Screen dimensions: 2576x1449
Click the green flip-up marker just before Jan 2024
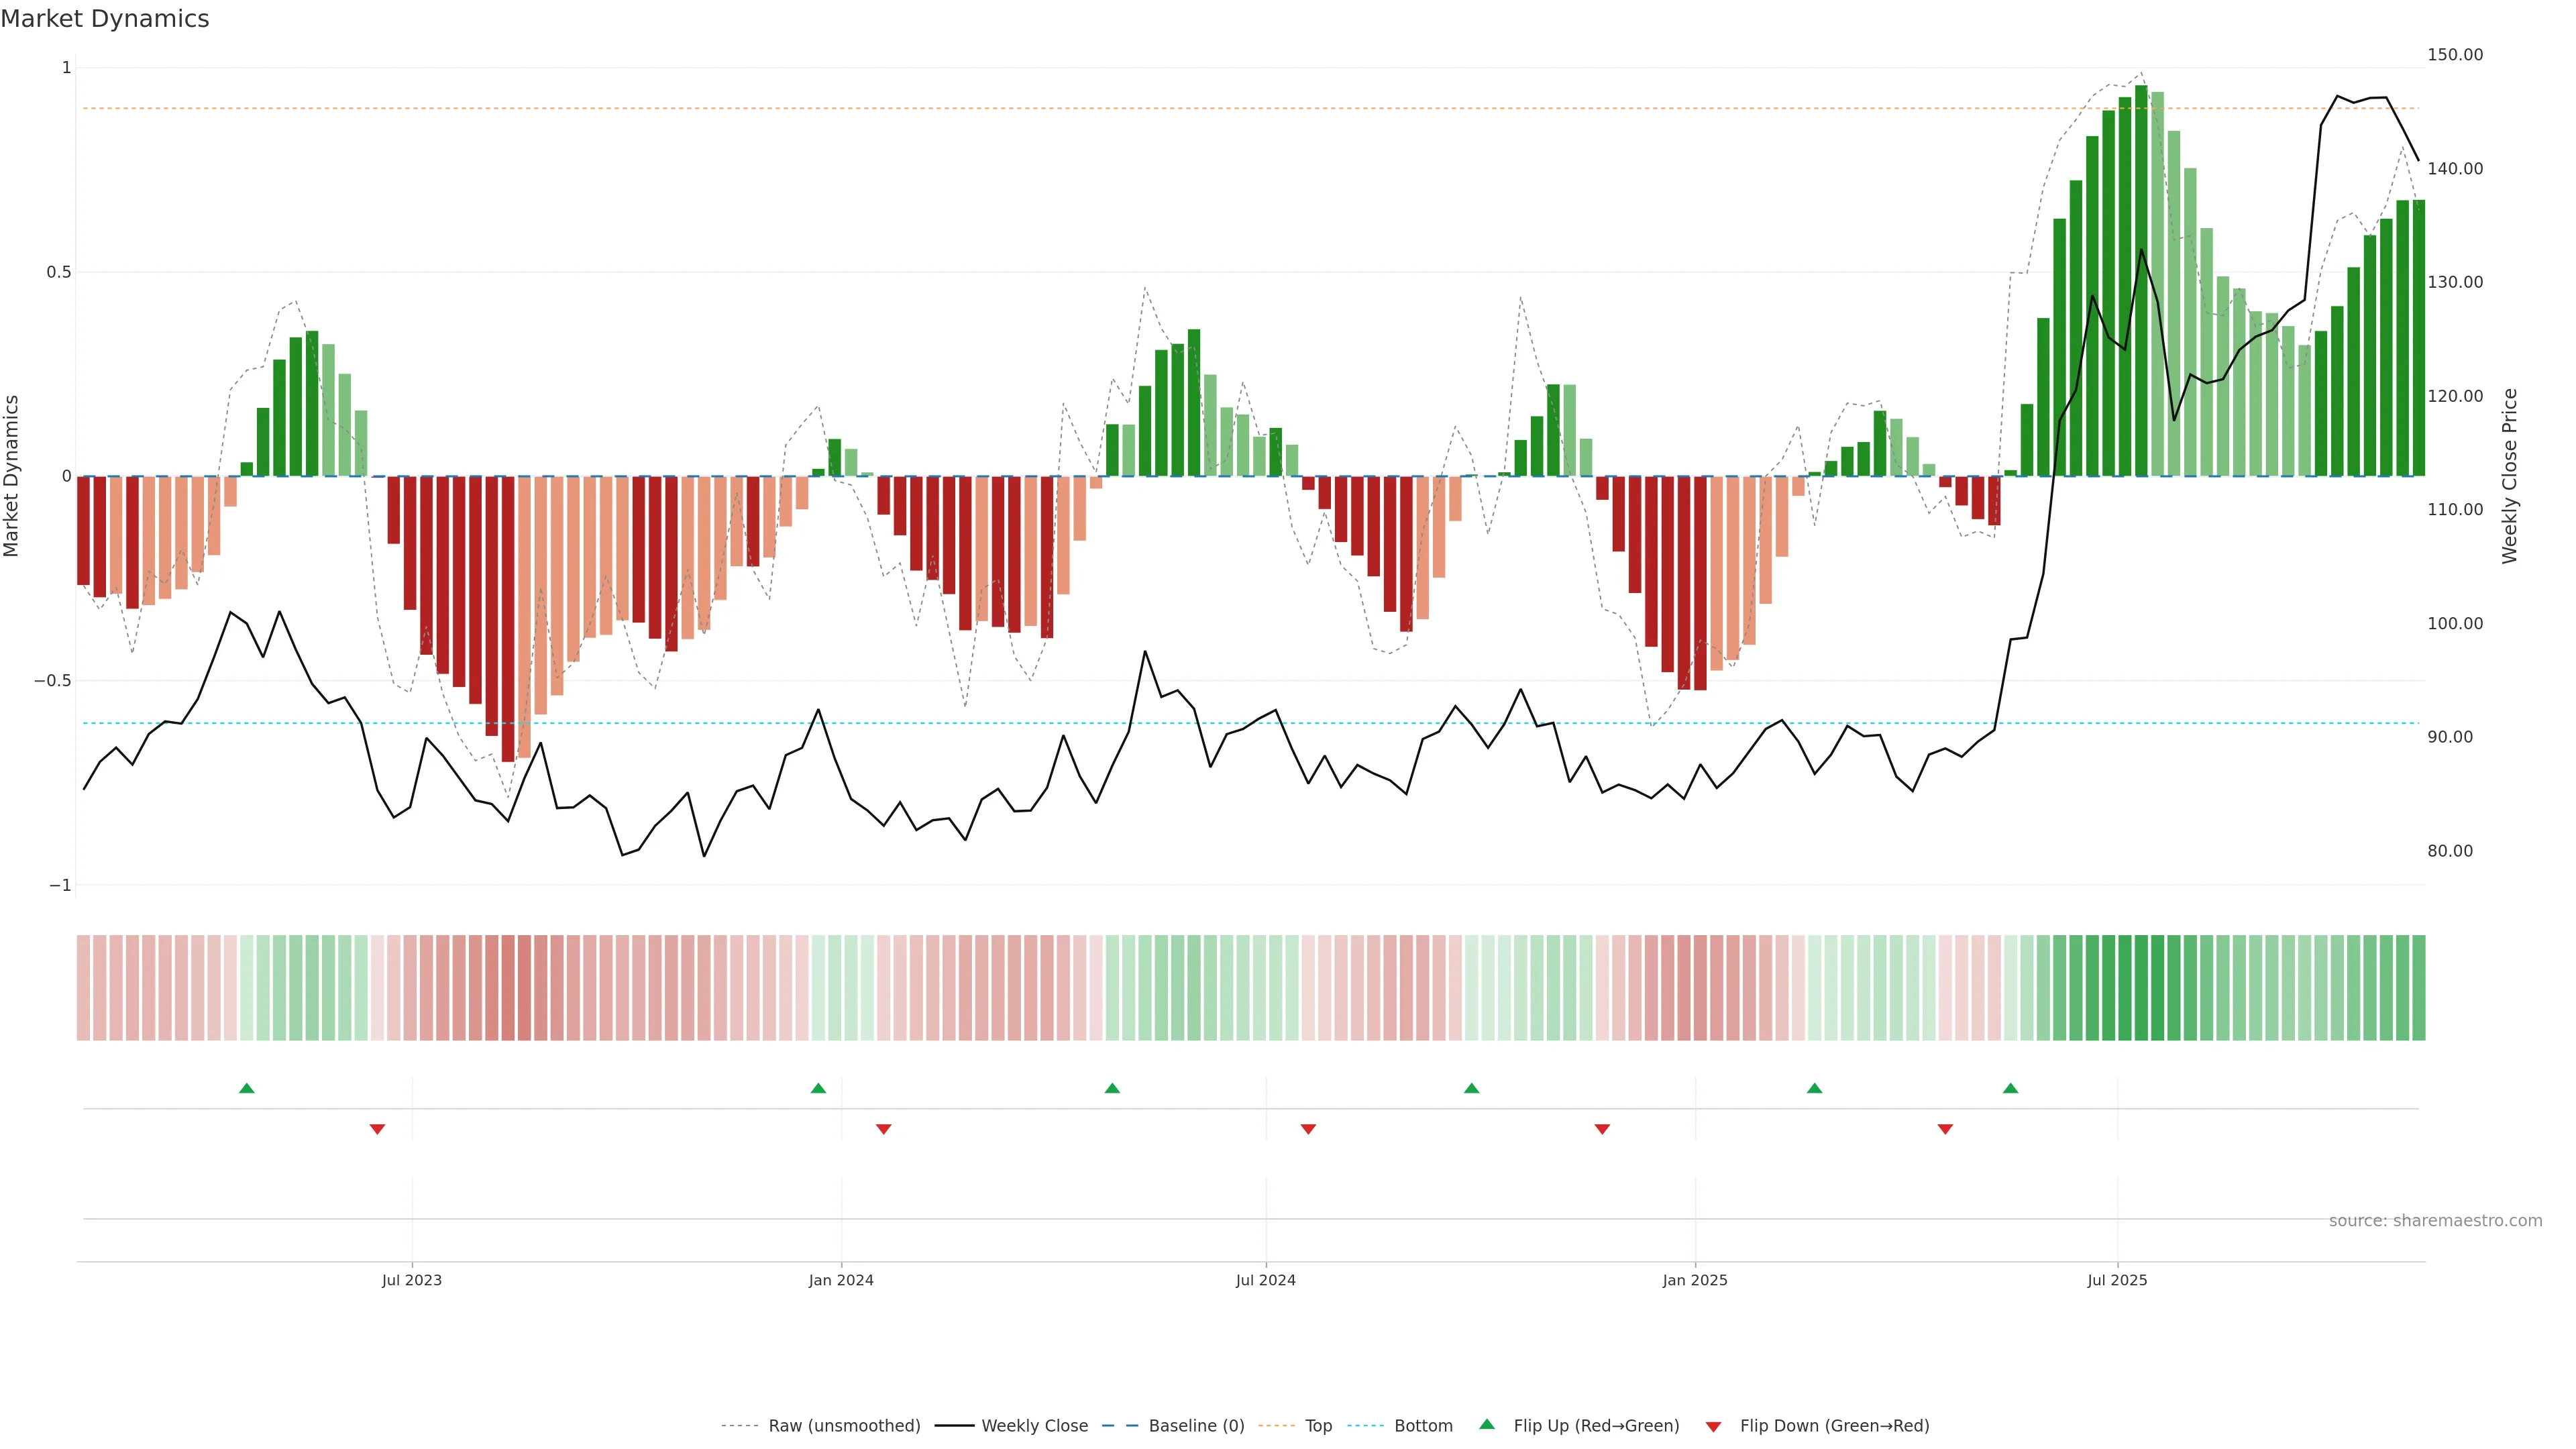[x=818, y=1088]
